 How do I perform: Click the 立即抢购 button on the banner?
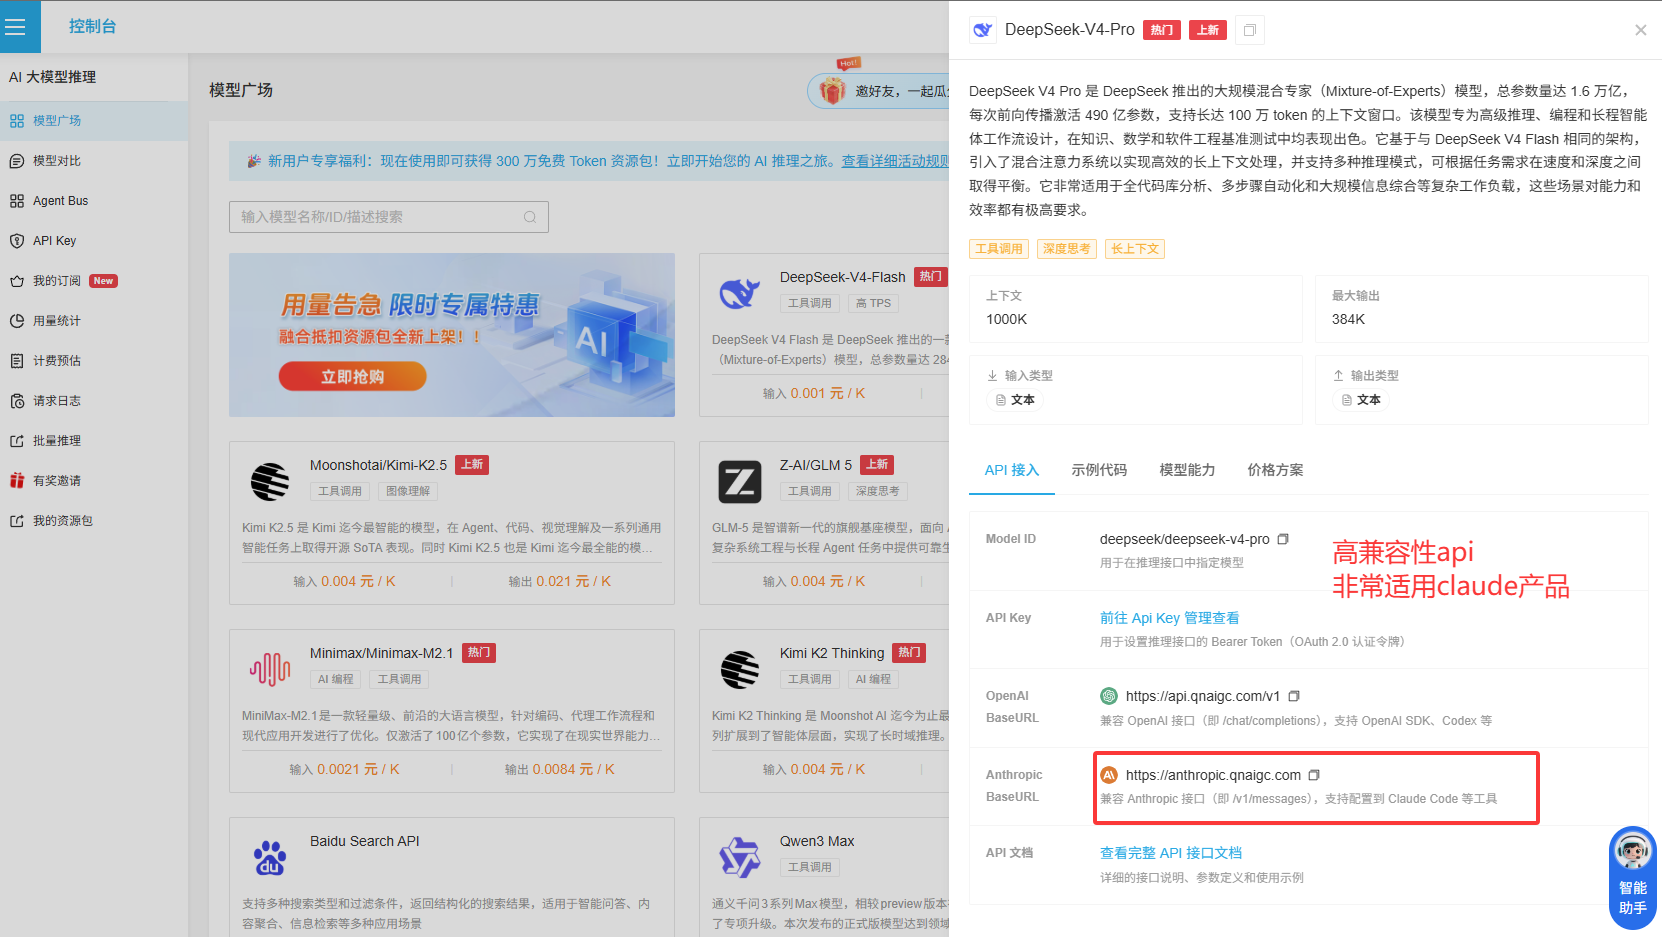[352, 377]
